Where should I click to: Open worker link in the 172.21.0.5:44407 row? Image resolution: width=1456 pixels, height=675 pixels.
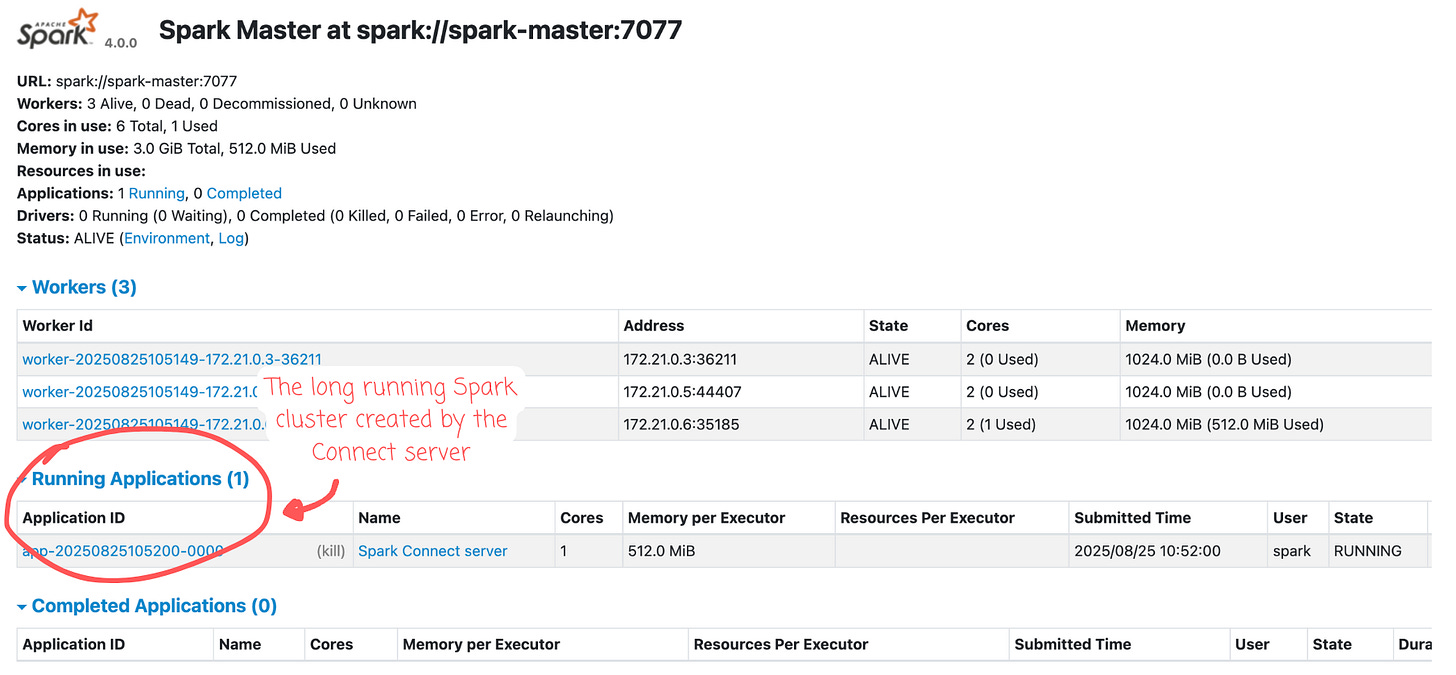pos(142,392)
